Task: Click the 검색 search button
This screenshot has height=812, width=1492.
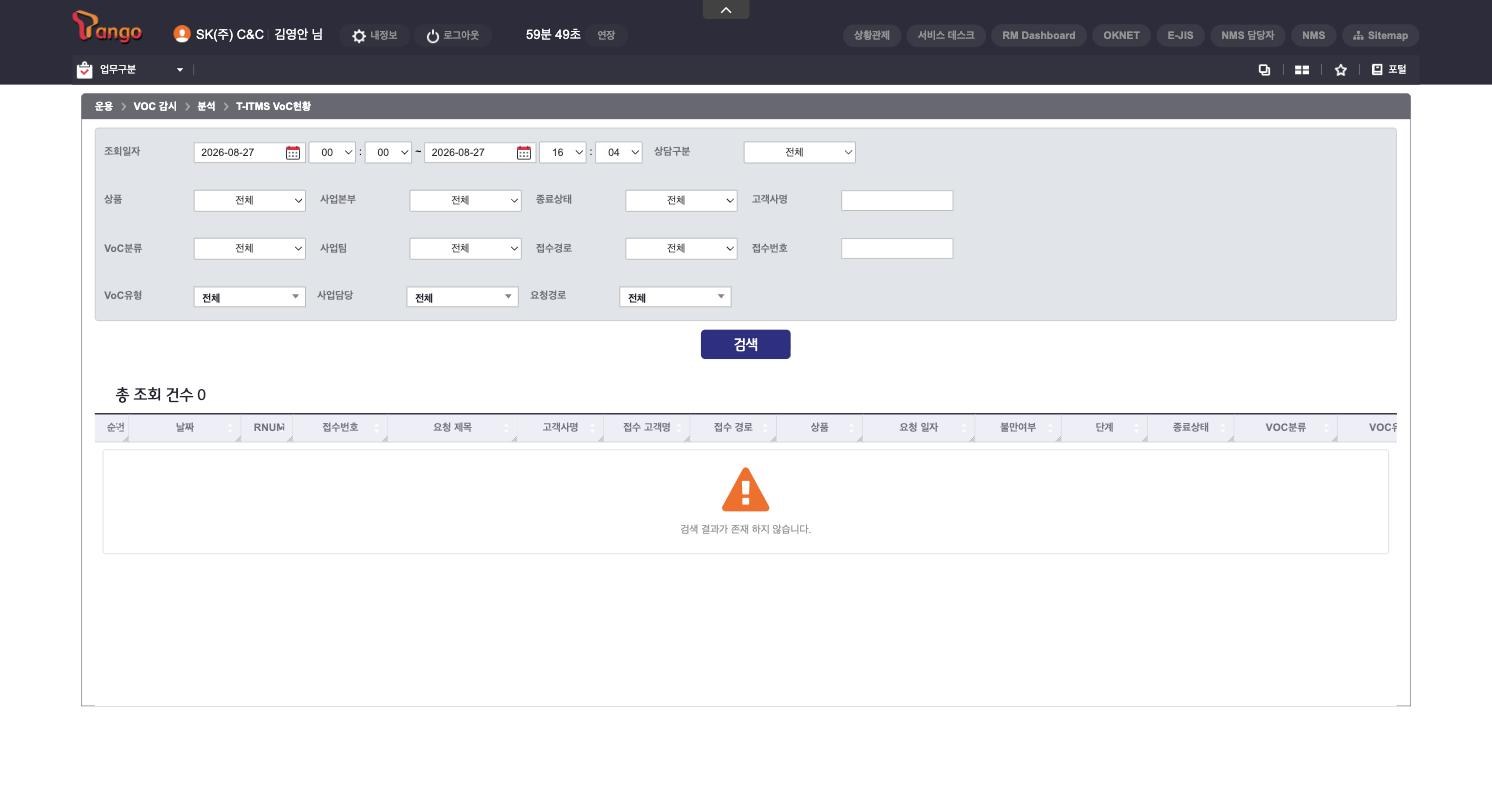Action: (x=746, y=344)
